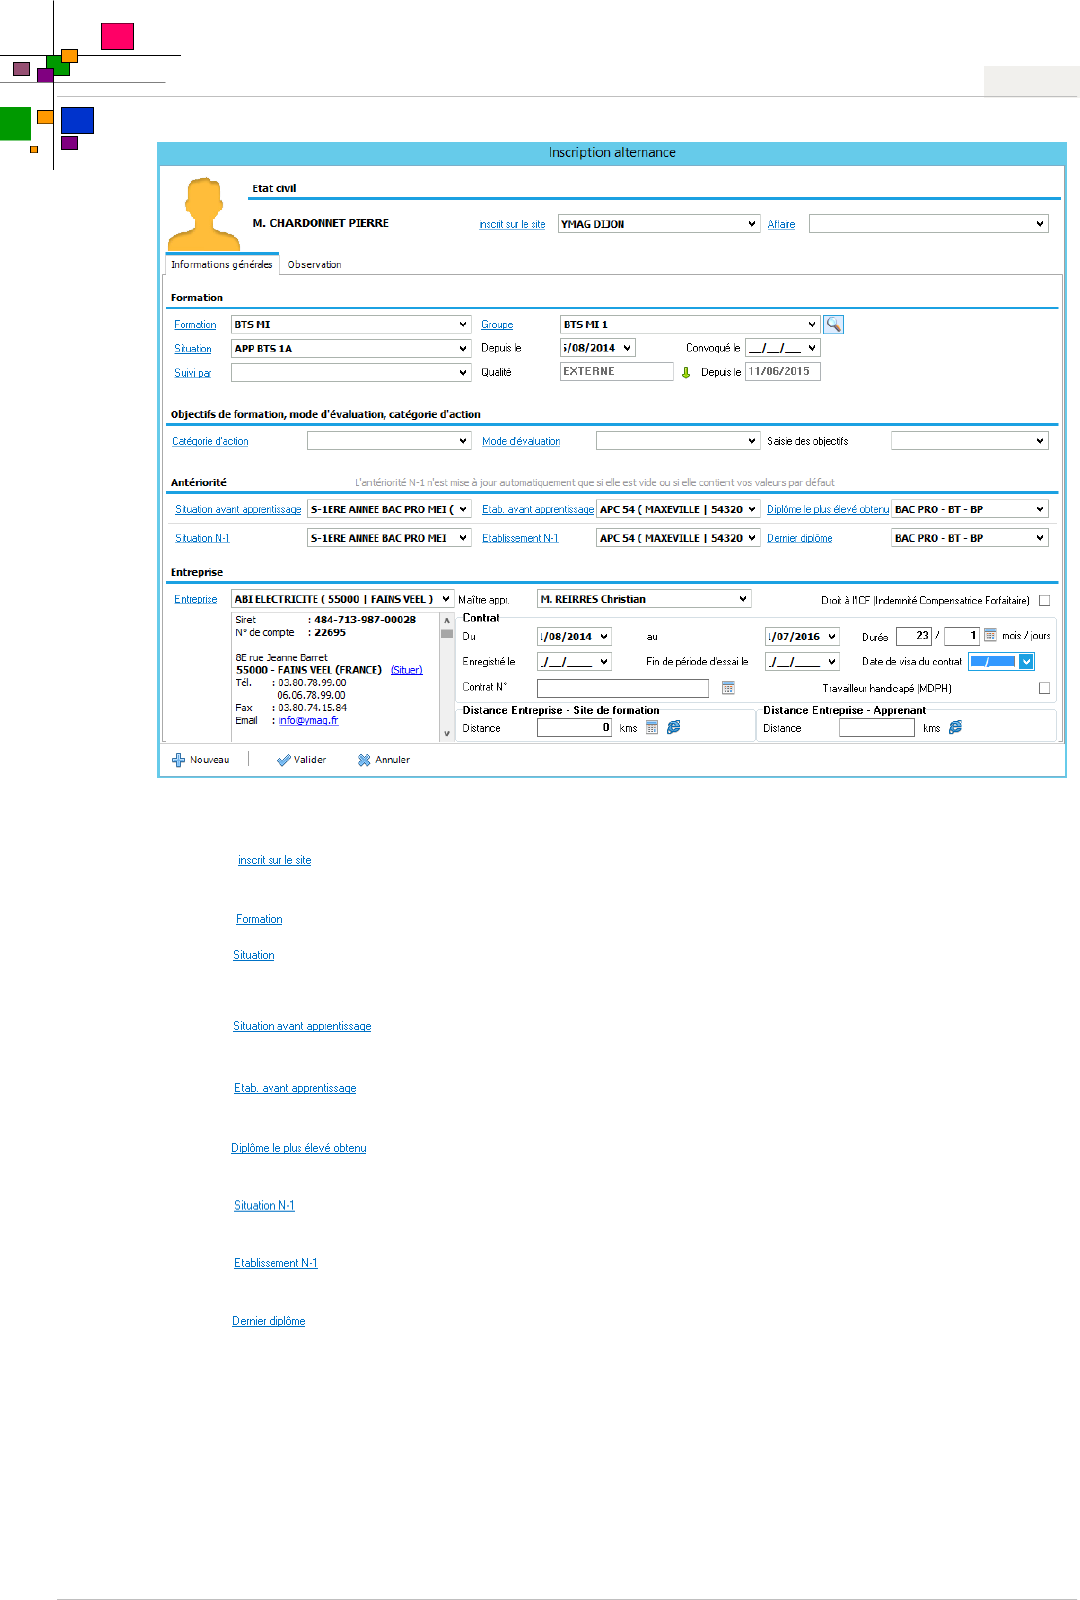Click the calendar icon beside Durée fields

[x=990, y=635]
